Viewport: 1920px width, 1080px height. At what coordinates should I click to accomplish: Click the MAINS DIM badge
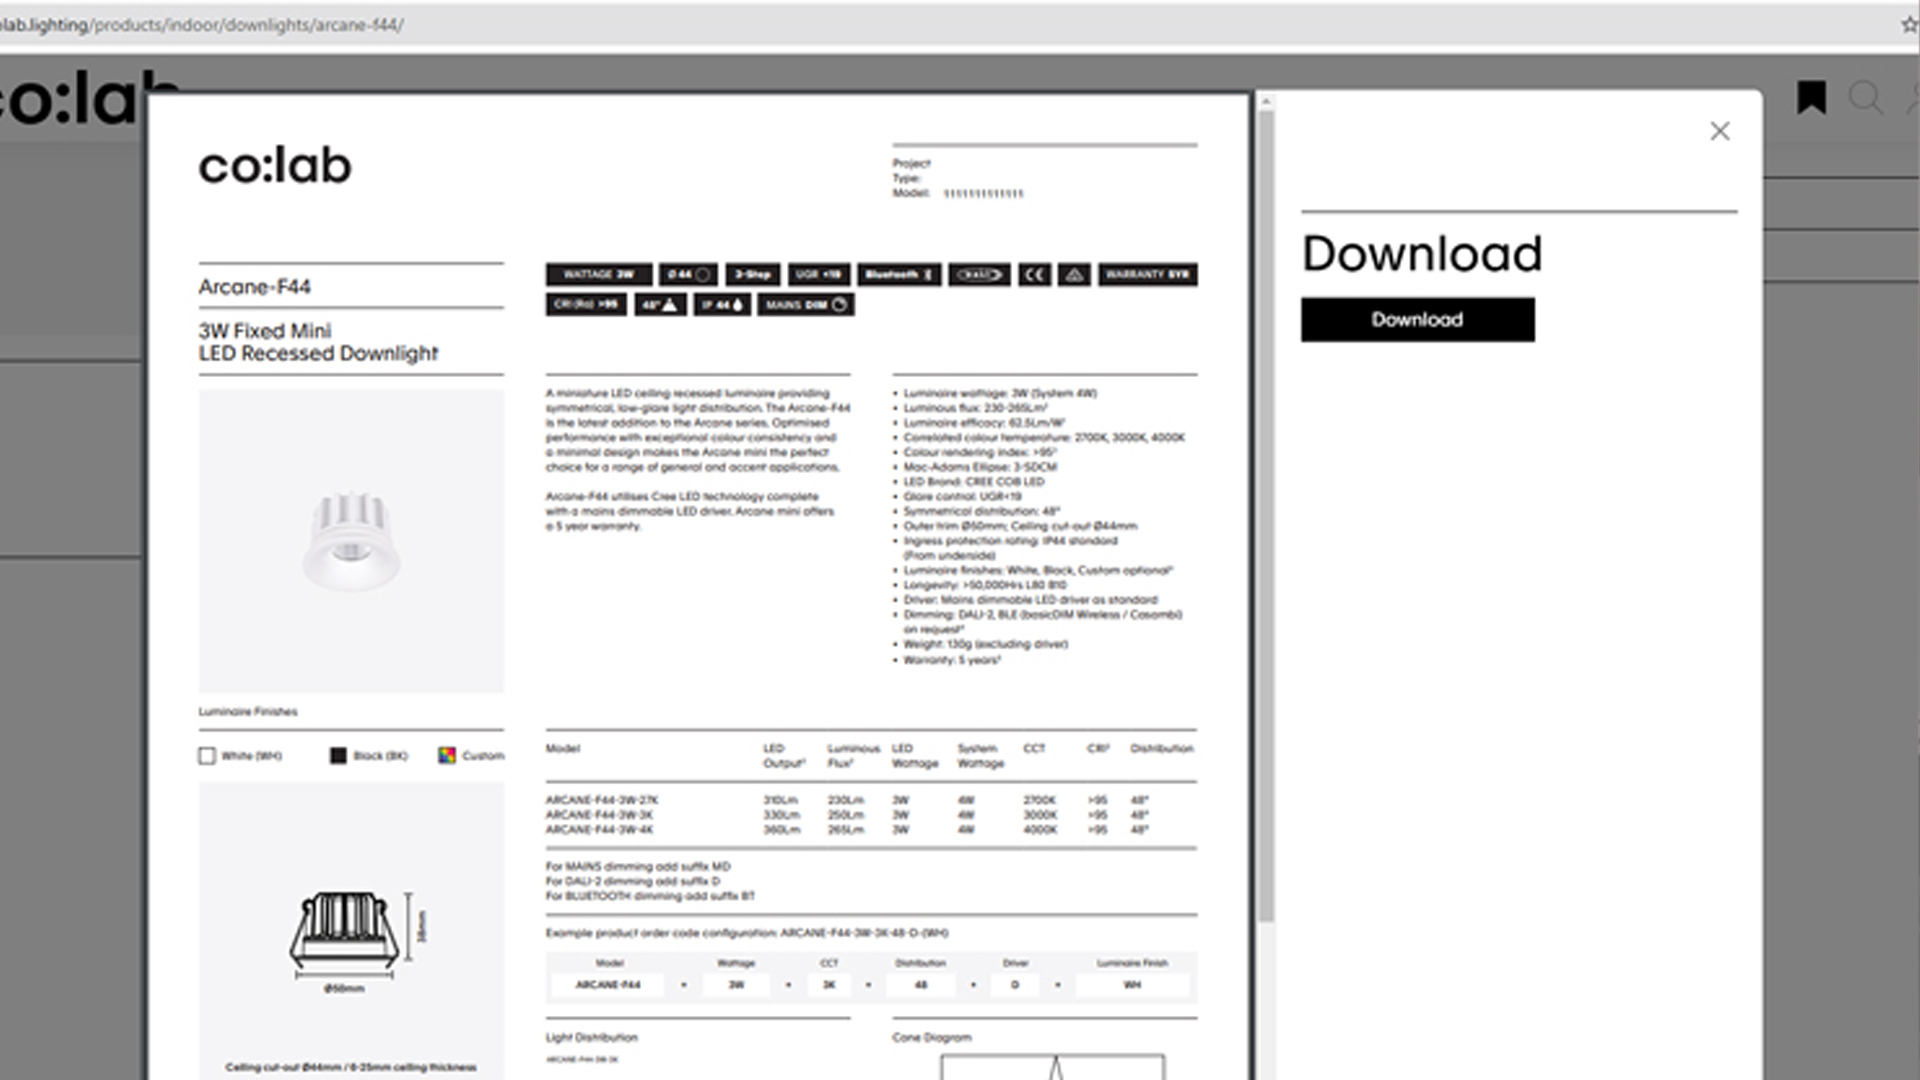[806, 304]
